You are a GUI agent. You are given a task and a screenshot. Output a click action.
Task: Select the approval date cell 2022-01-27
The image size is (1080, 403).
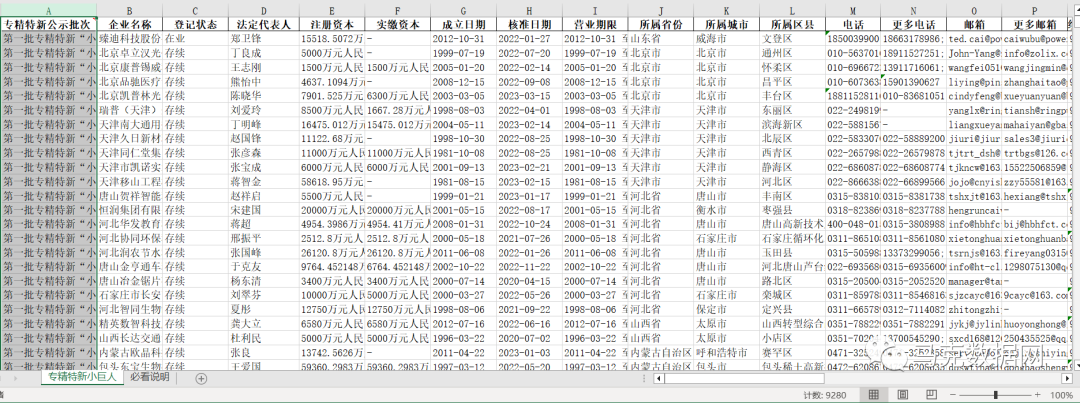coord(529,39)
